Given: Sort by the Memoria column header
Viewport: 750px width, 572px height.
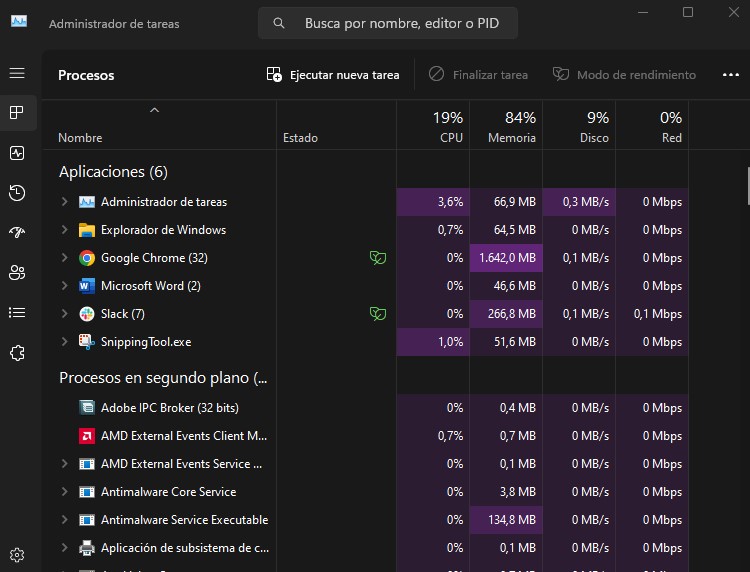Looking at the screenshot, I should coord(506,125).
